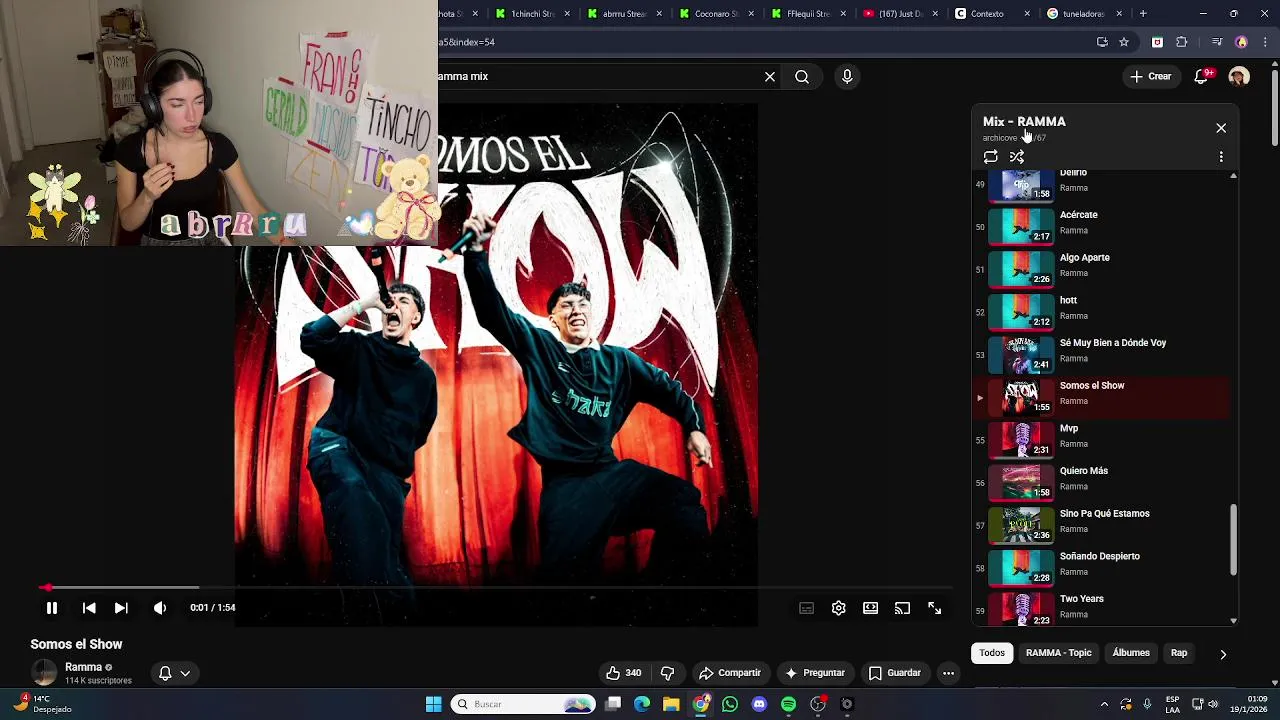Enter fullscreen mode

pyautogui.click(x=935, y=608)
